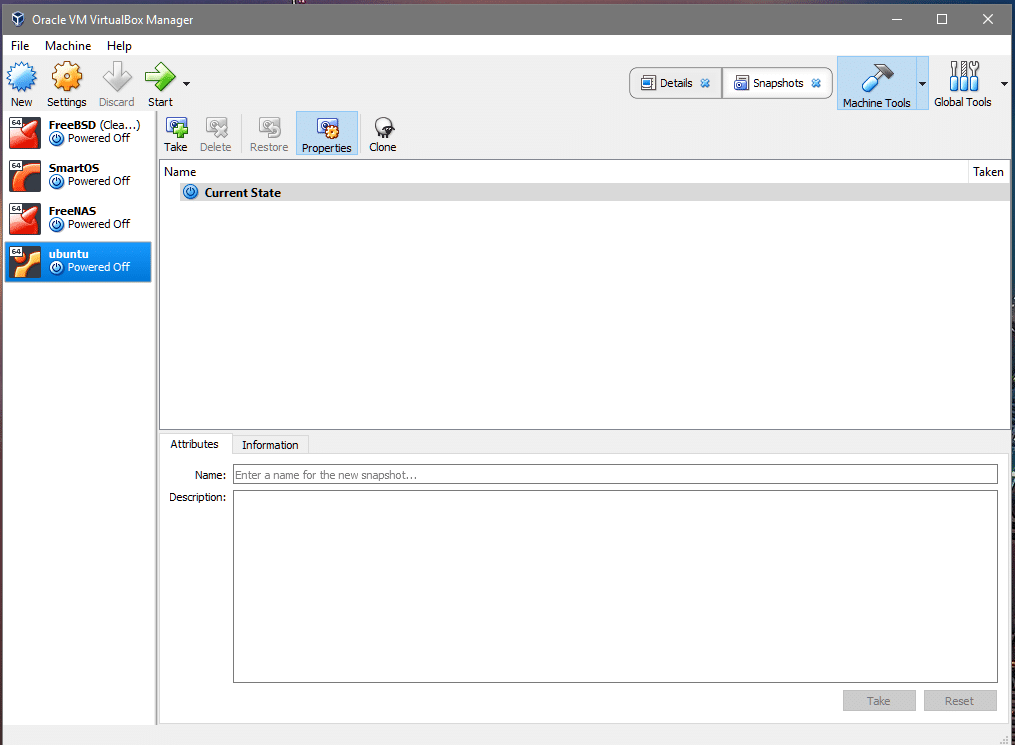Open Settings with the gear icon

click(x=67, y=77)
